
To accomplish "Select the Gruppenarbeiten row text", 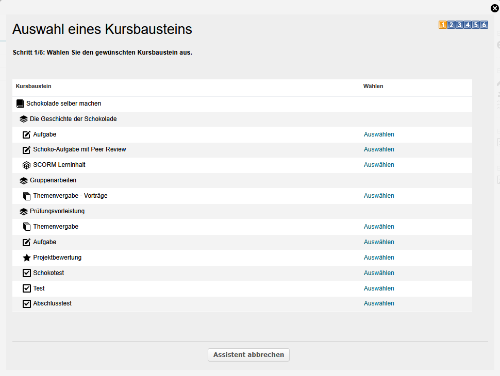I will [x=53, y=180].
